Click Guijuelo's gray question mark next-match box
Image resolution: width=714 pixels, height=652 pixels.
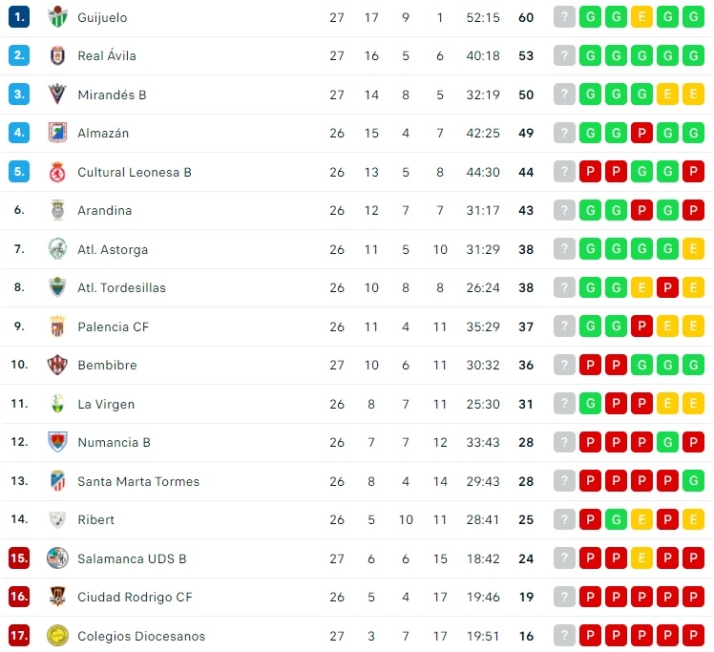pos(565,17)
